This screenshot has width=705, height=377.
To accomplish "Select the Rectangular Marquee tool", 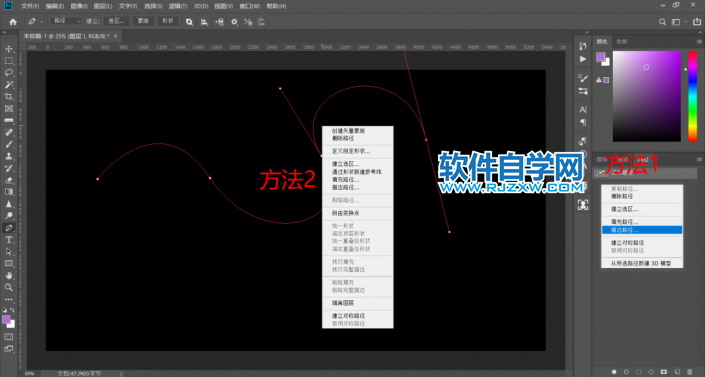I will (x=9, y=61).
